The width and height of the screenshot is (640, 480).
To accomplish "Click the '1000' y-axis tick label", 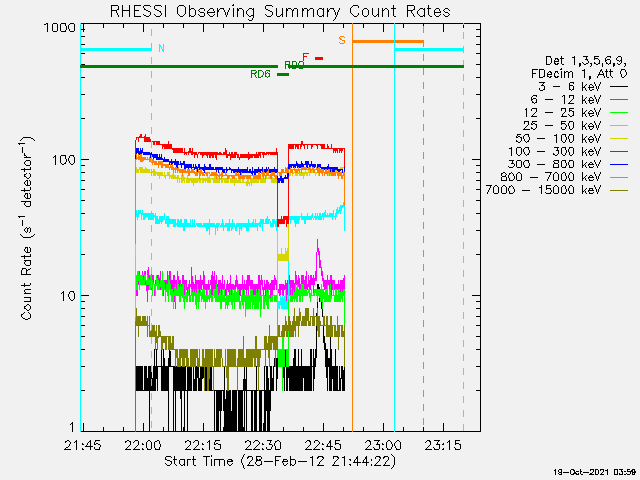I will pyautogui.click(x=60, y=28).
